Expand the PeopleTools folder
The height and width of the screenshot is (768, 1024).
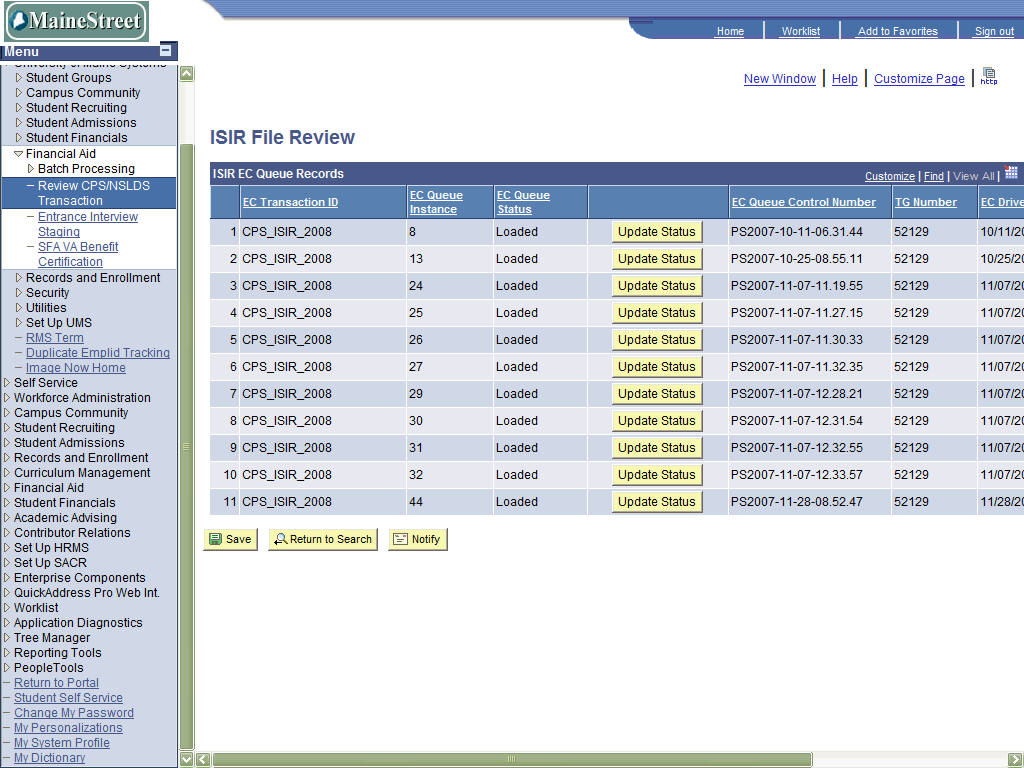(x=7, y=668)
